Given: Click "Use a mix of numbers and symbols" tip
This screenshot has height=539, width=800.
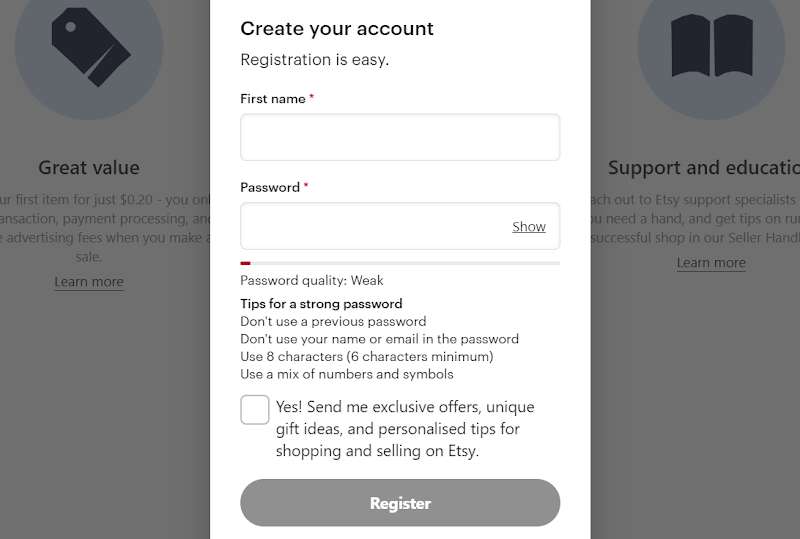Looking at the screenshot, I should point(347,374).
